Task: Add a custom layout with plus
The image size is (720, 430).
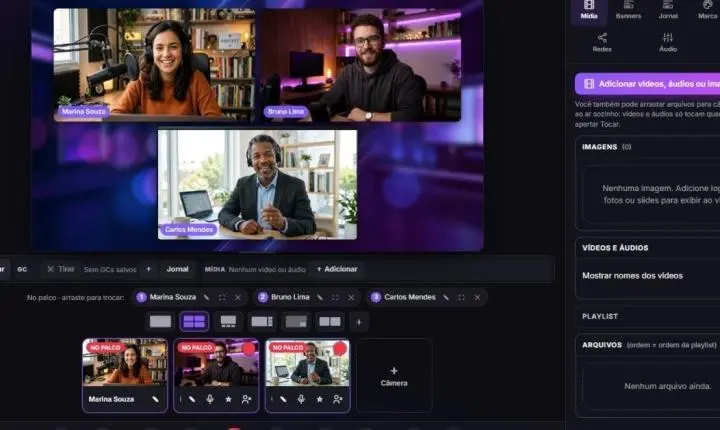Action: point(359,322)
